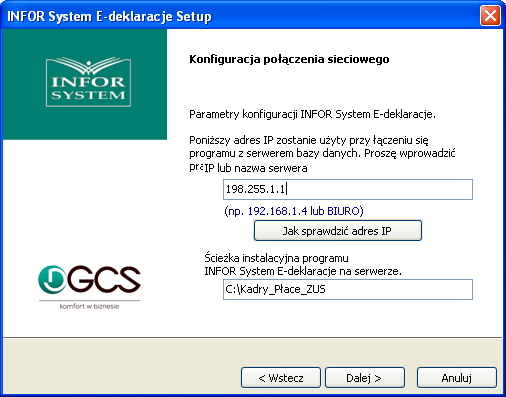Click the green circular GCS emblem

click(x=52, y=279)
